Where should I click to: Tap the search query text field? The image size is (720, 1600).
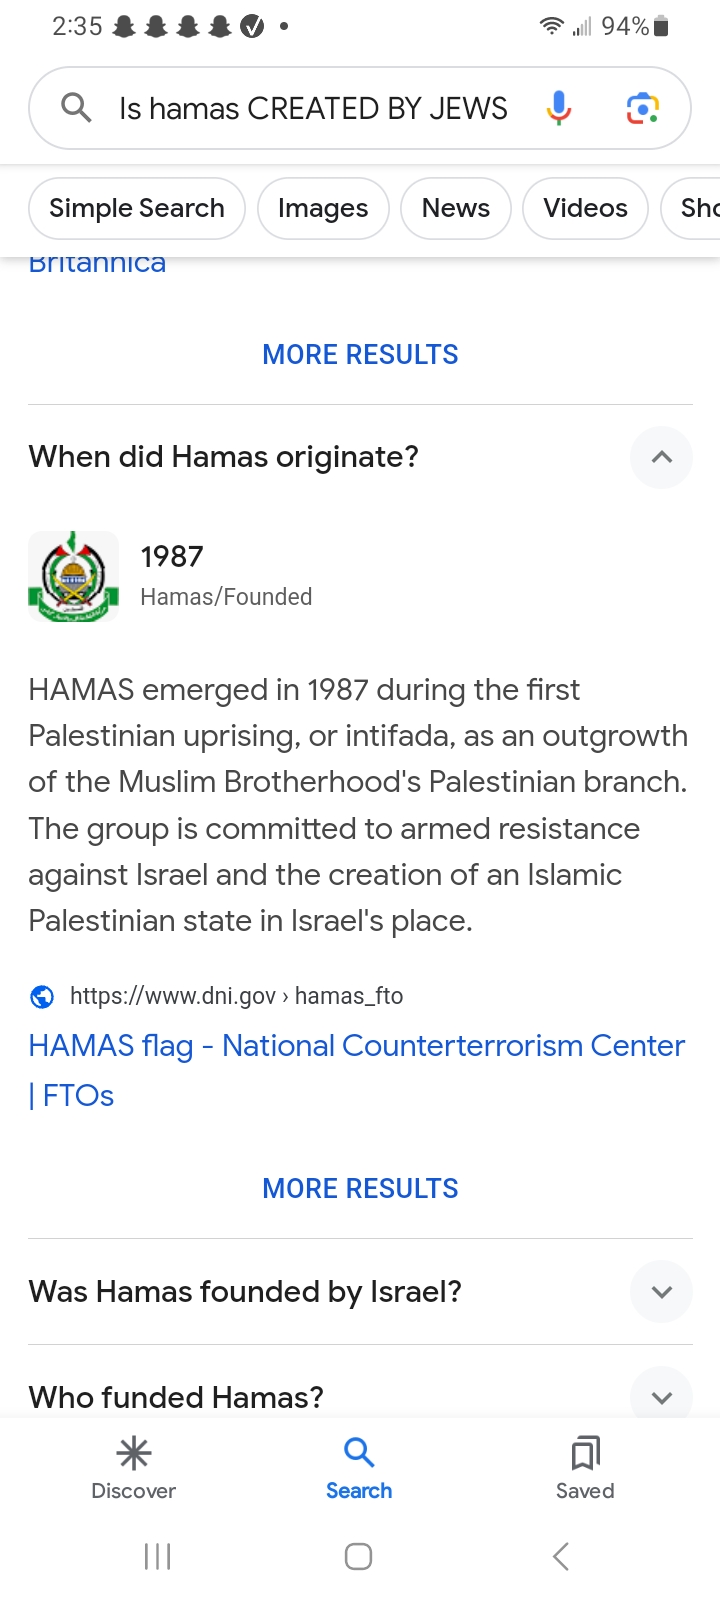point(313,108)
